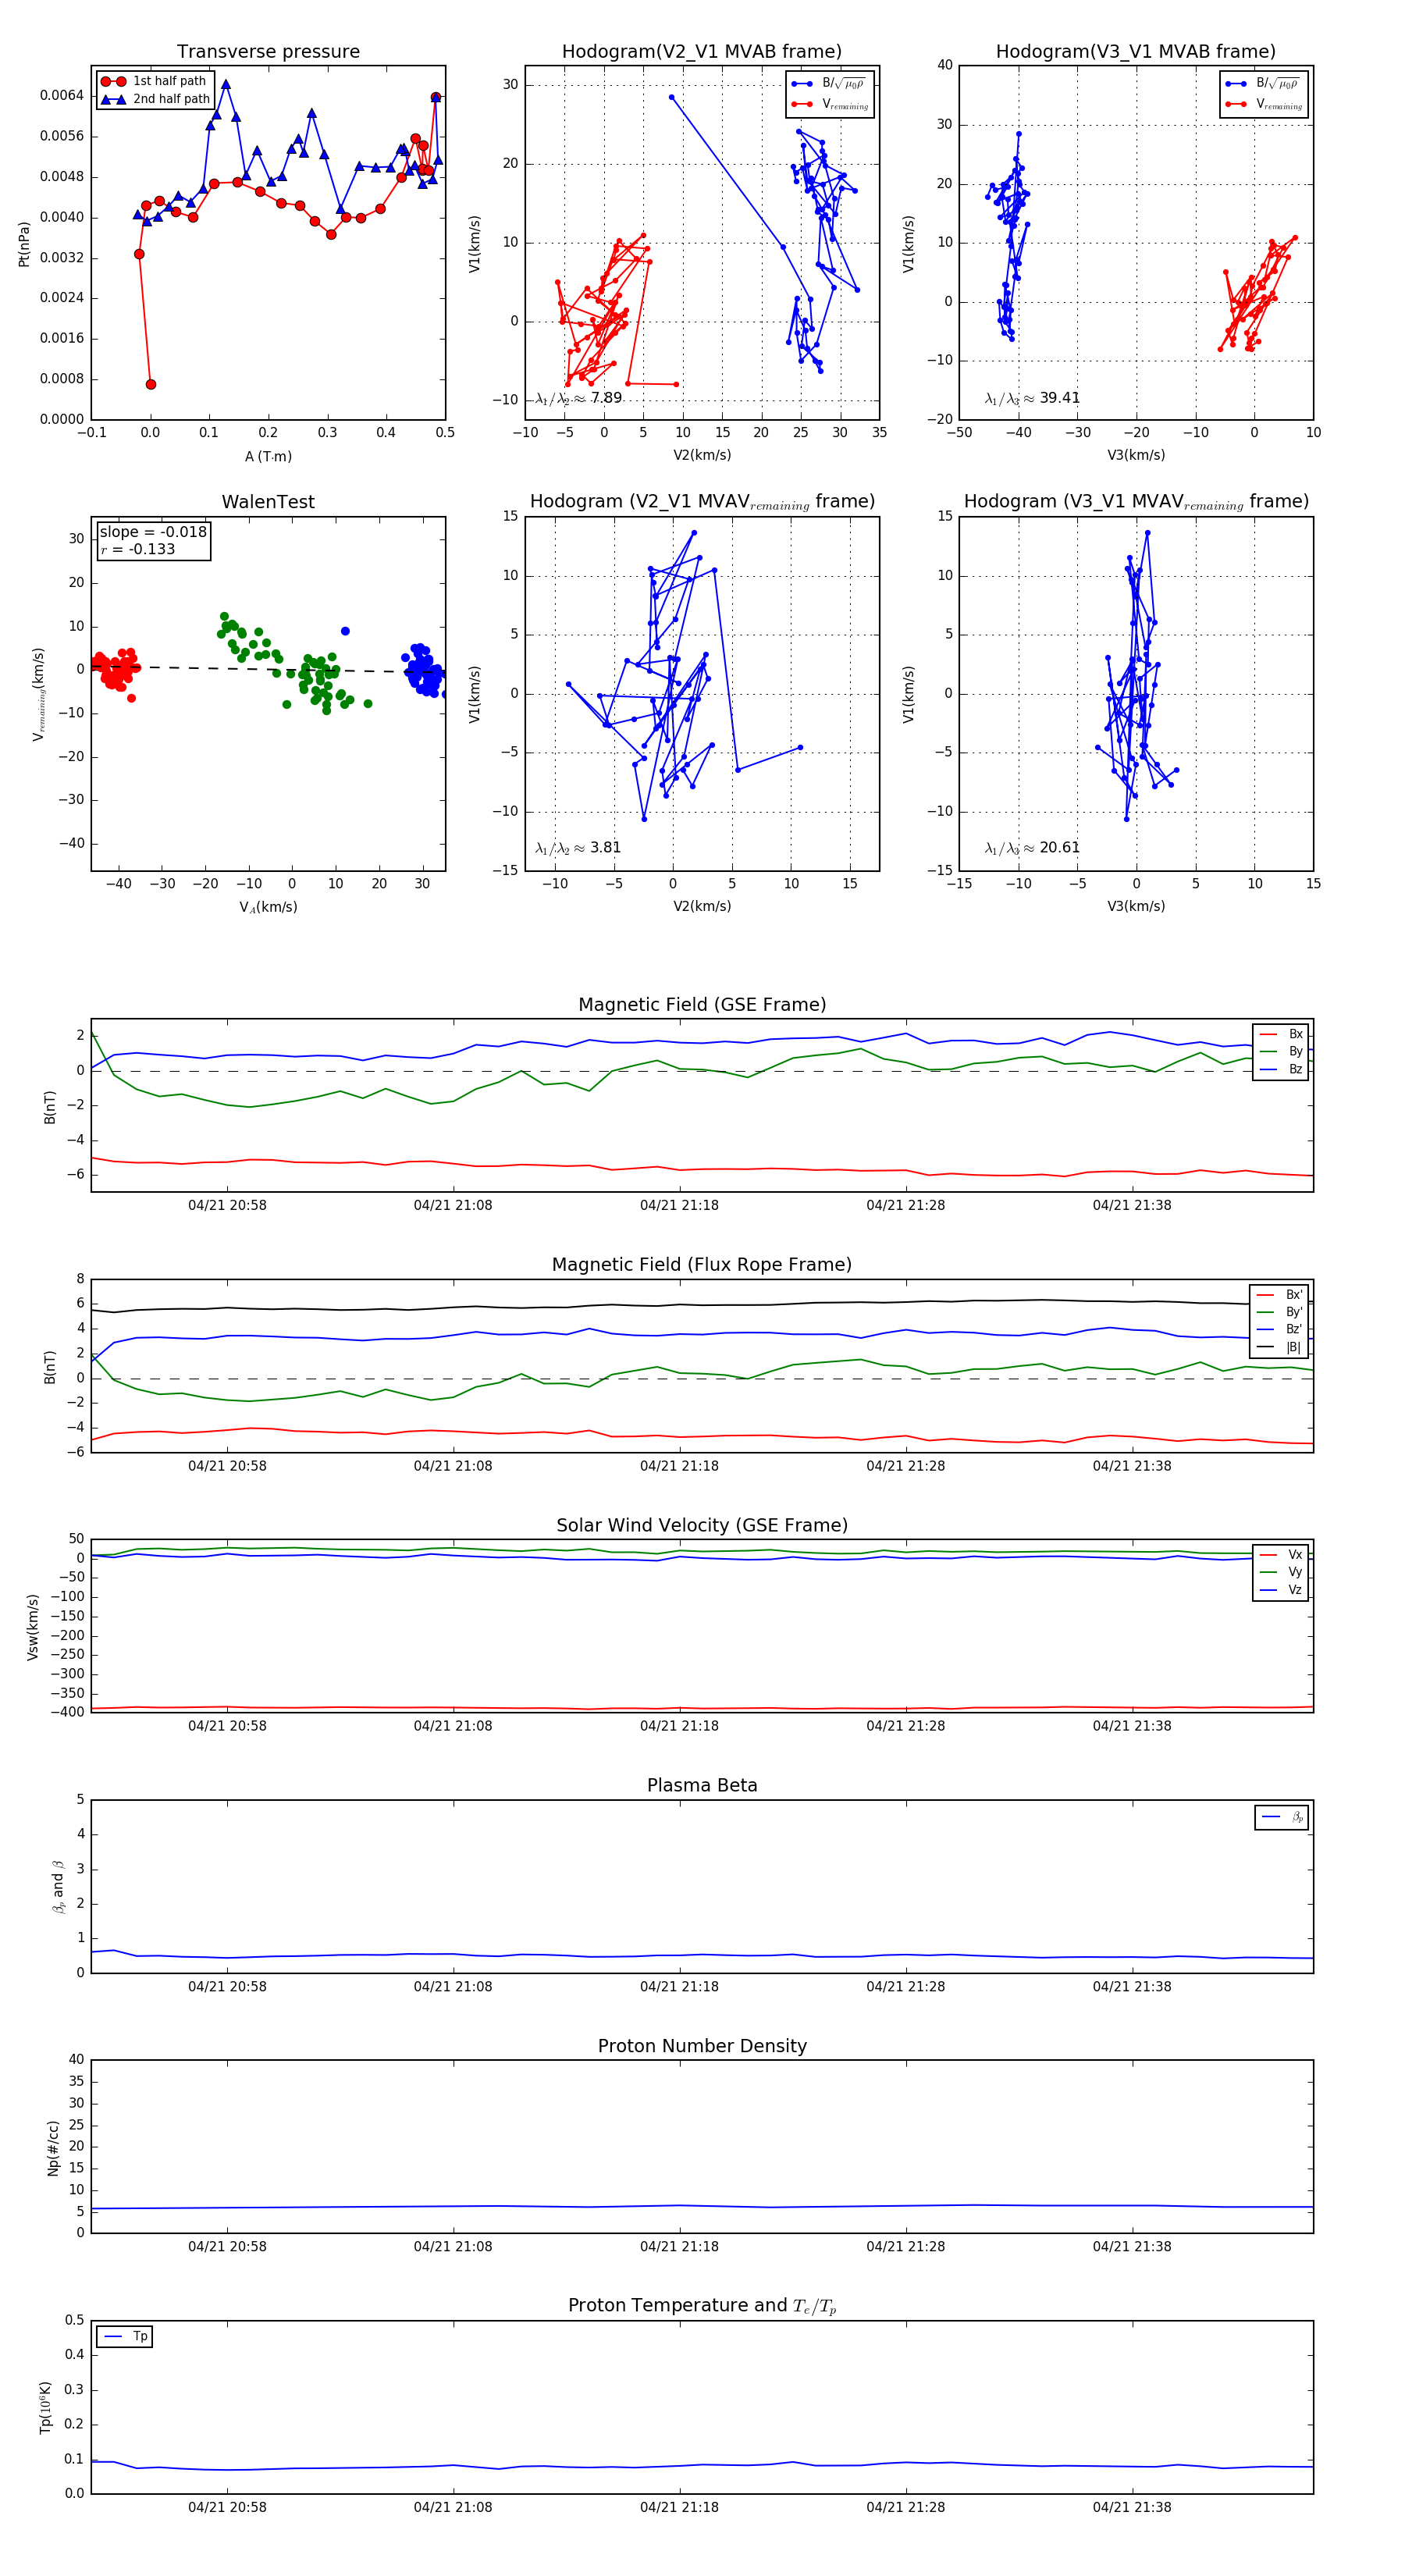
Task: Select Bx' legend entry in flux rope plot
Action: tap(1280, 1295)
